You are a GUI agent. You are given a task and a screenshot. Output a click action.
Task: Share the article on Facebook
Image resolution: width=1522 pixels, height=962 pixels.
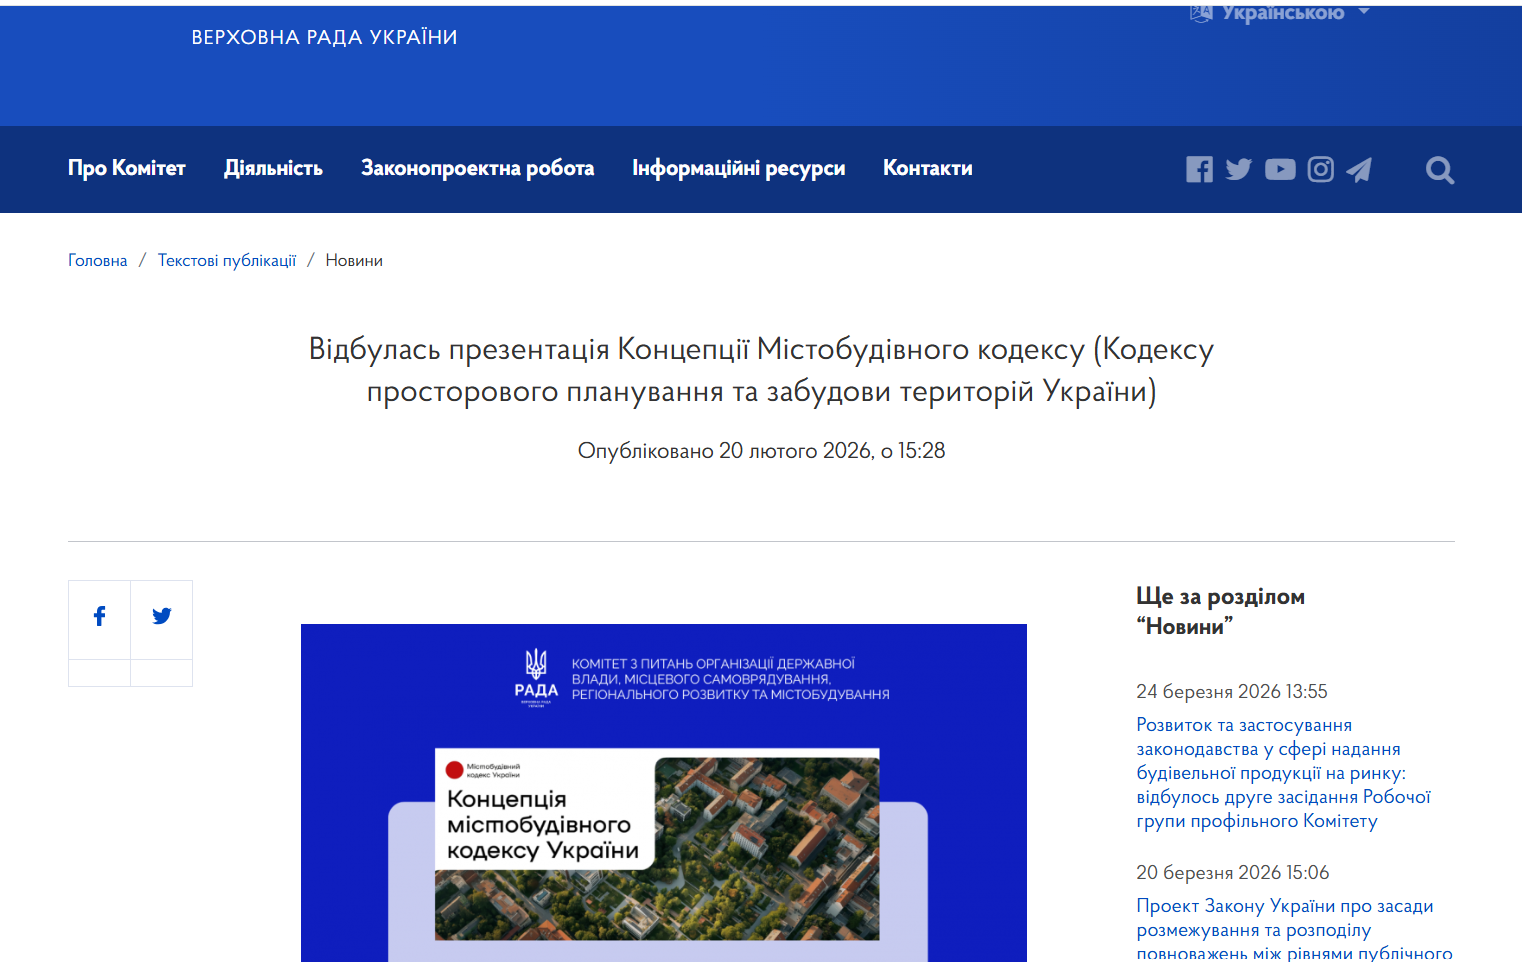(x=99, y=616)
